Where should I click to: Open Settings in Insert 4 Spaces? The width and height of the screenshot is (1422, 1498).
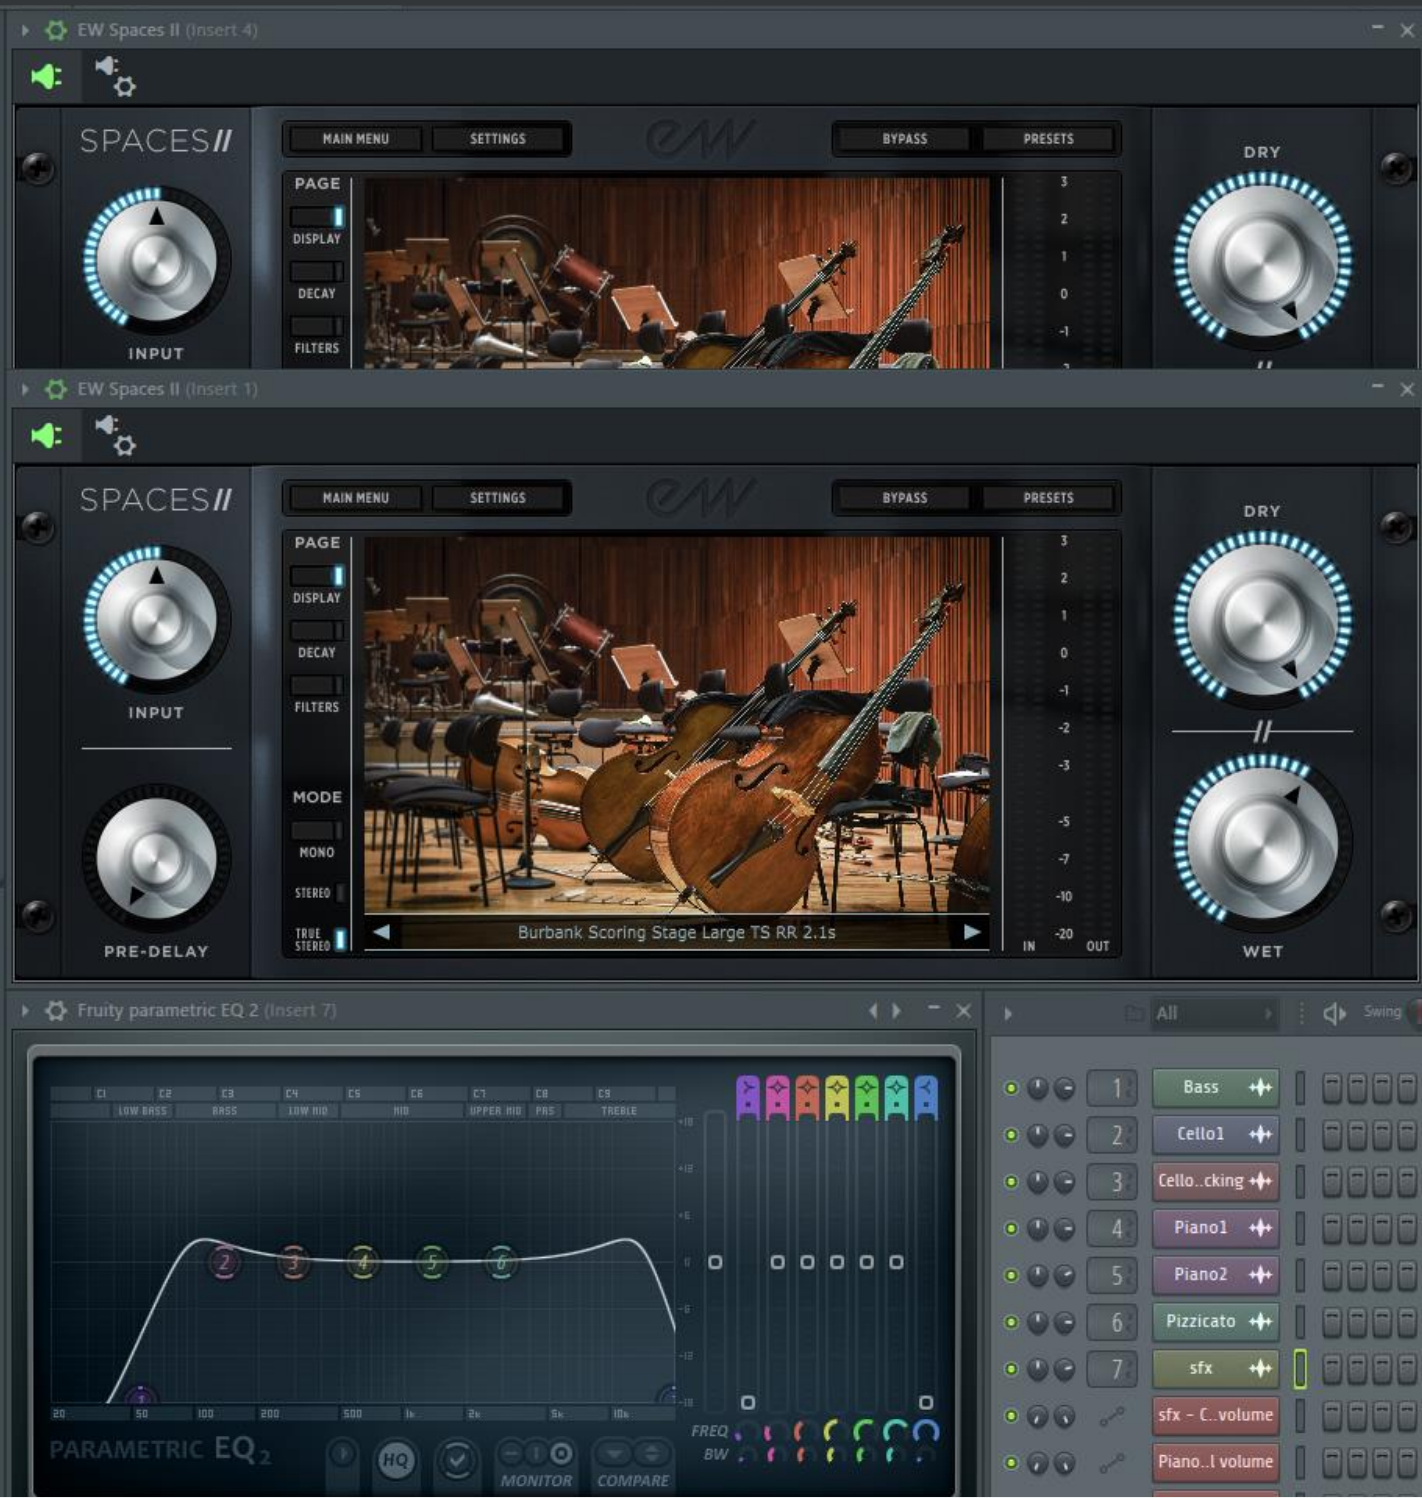pos(498,139)
